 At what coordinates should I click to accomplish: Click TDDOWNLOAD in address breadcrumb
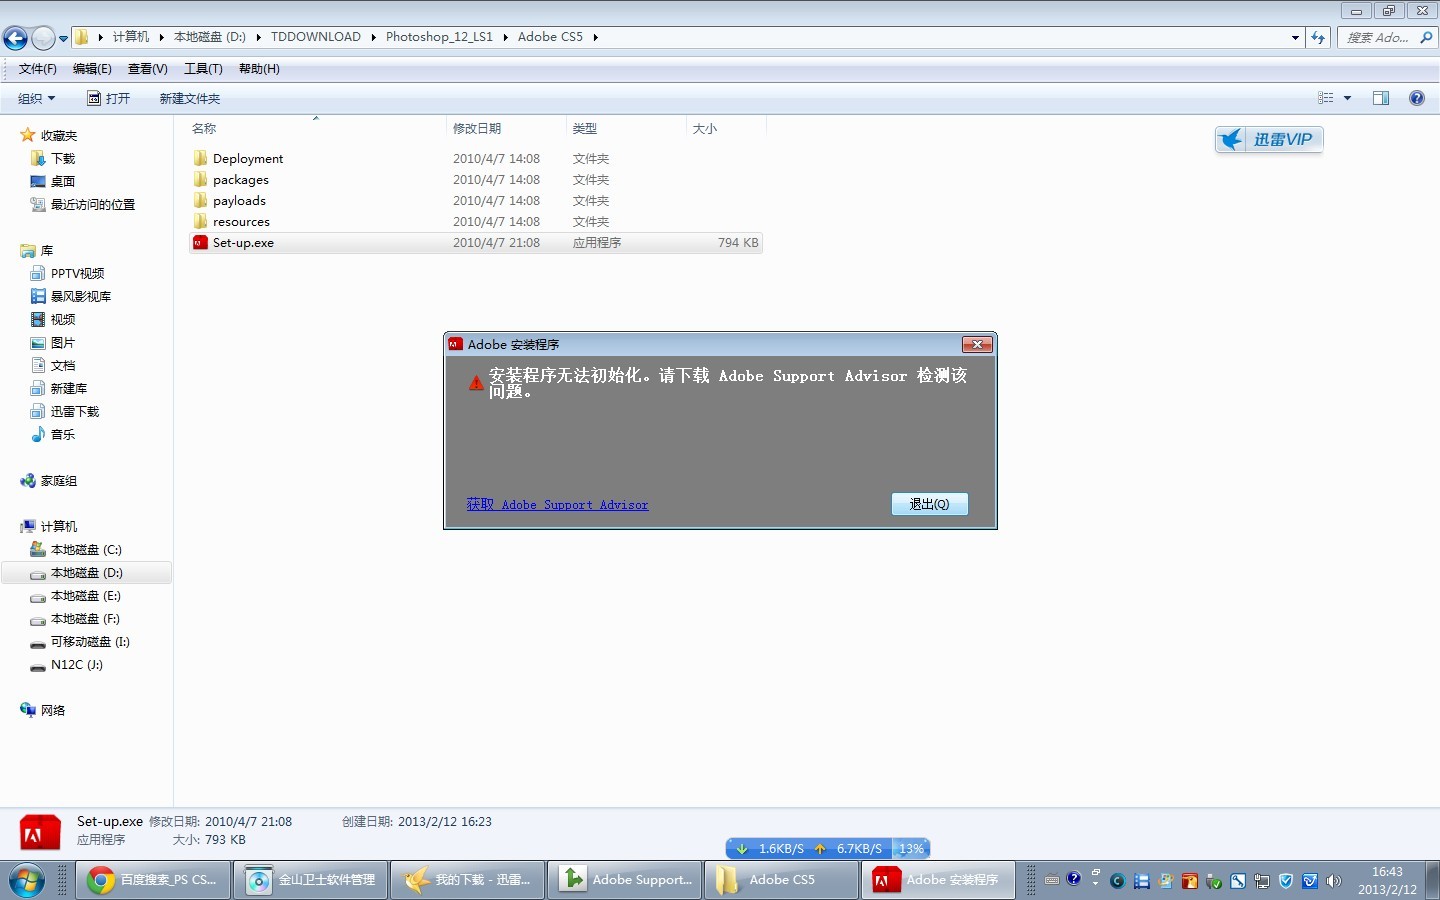(x=316, y=37)
